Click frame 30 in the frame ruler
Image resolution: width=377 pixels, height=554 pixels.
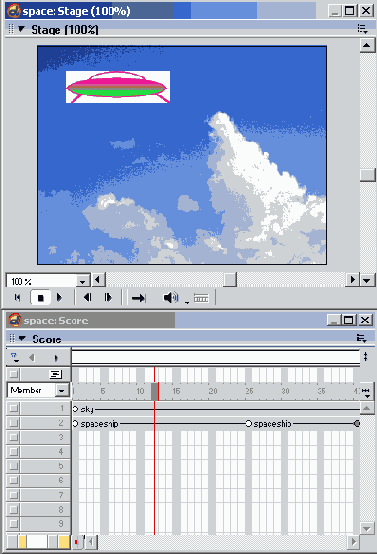point(285,391)
